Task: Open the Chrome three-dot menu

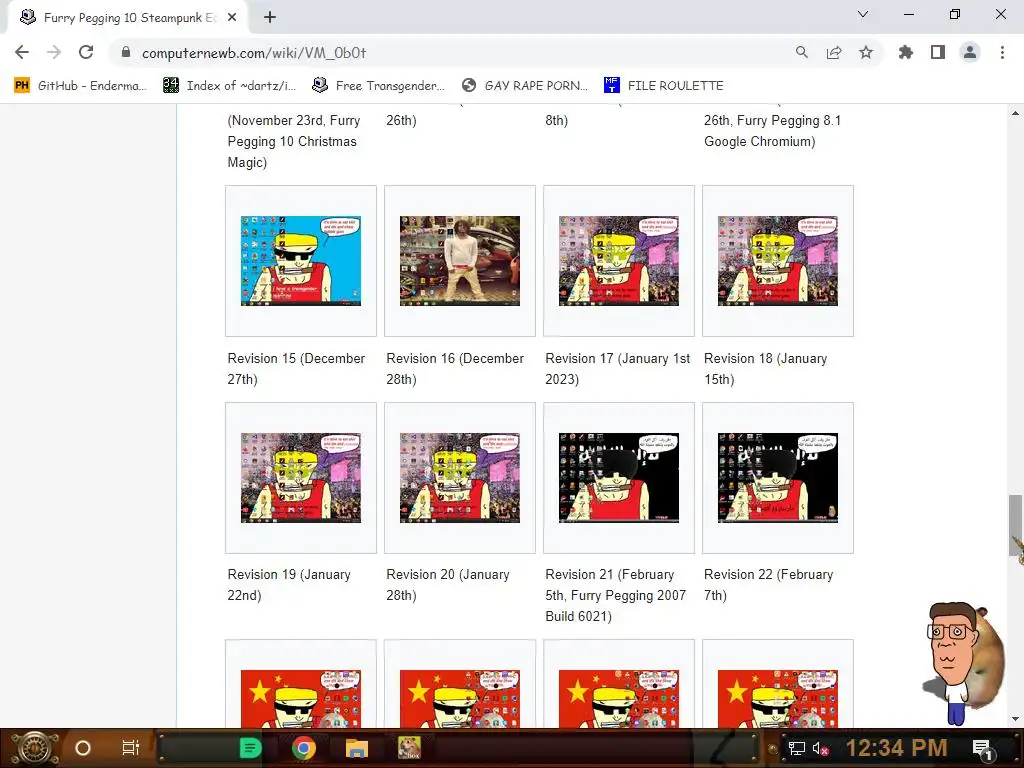Action: pyautogui.click(x=1002, y=52)
